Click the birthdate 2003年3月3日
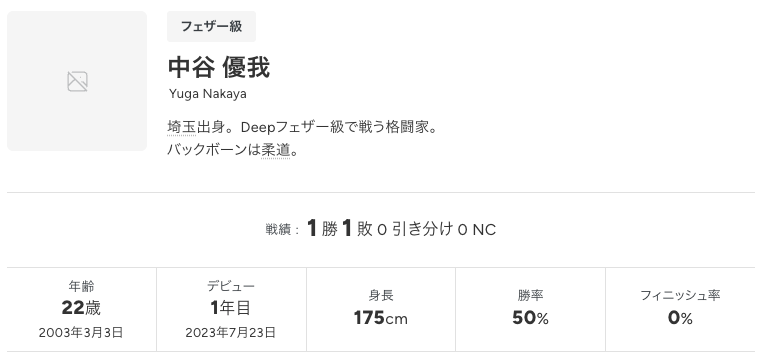This screenshot has height=363, width=773. 81,333
